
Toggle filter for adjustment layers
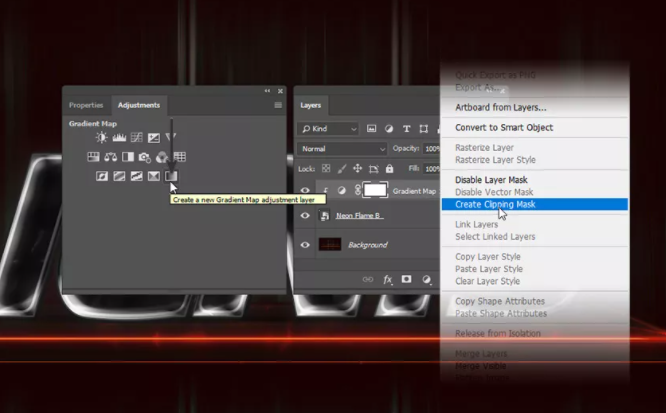[389, 129]
